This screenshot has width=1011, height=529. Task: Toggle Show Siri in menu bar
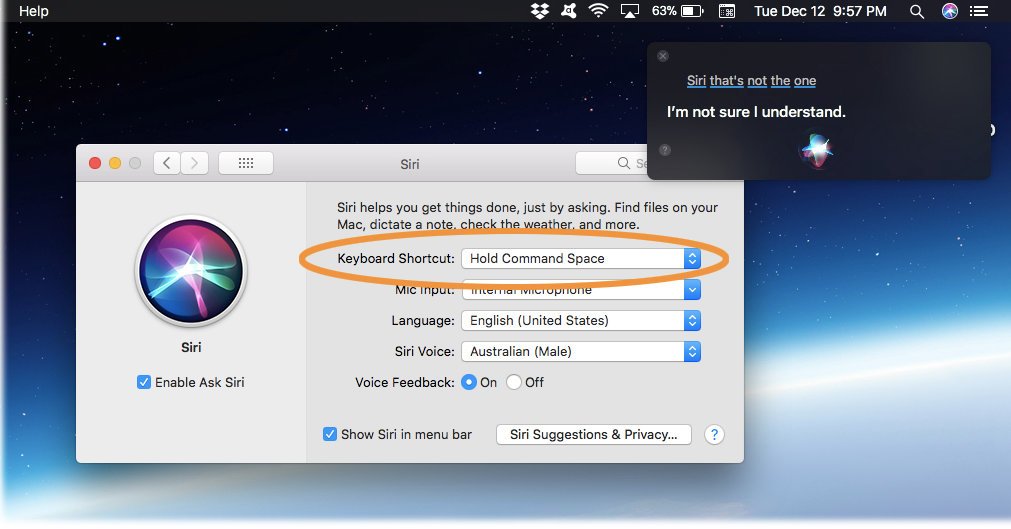329,434
